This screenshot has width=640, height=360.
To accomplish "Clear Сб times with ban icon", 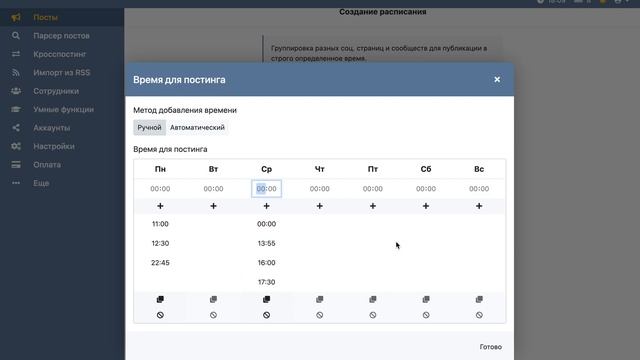I will [x=426, y=315].
